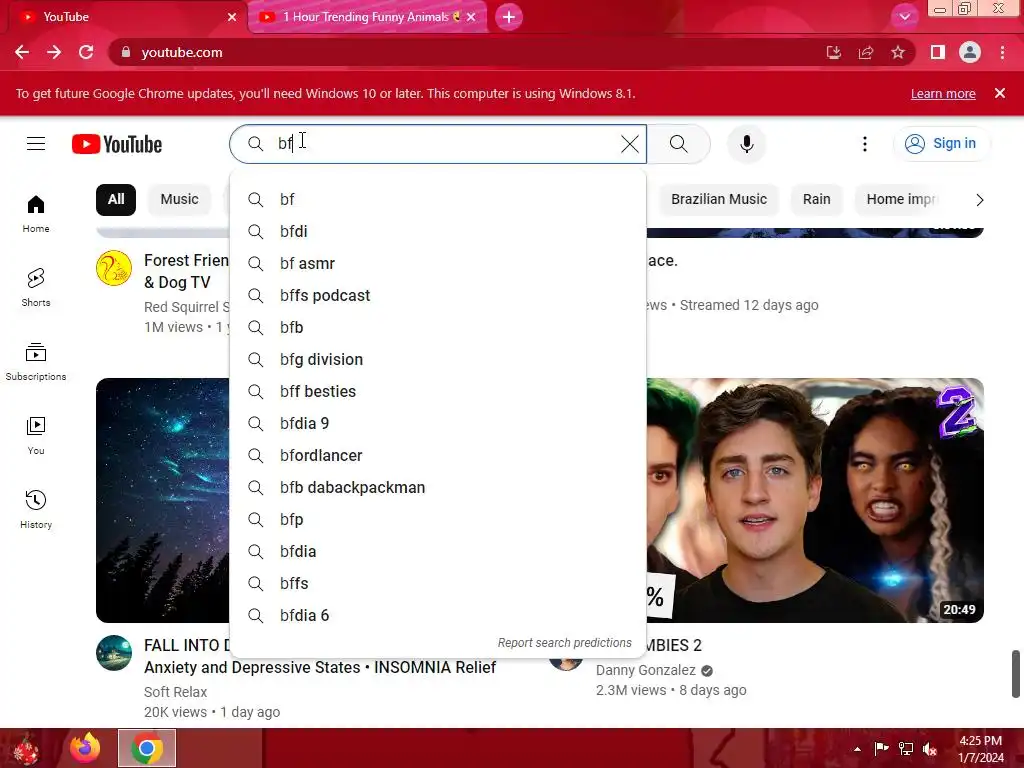
Task: Choose suggestion 'bfb'
Action: coord(438,327)
